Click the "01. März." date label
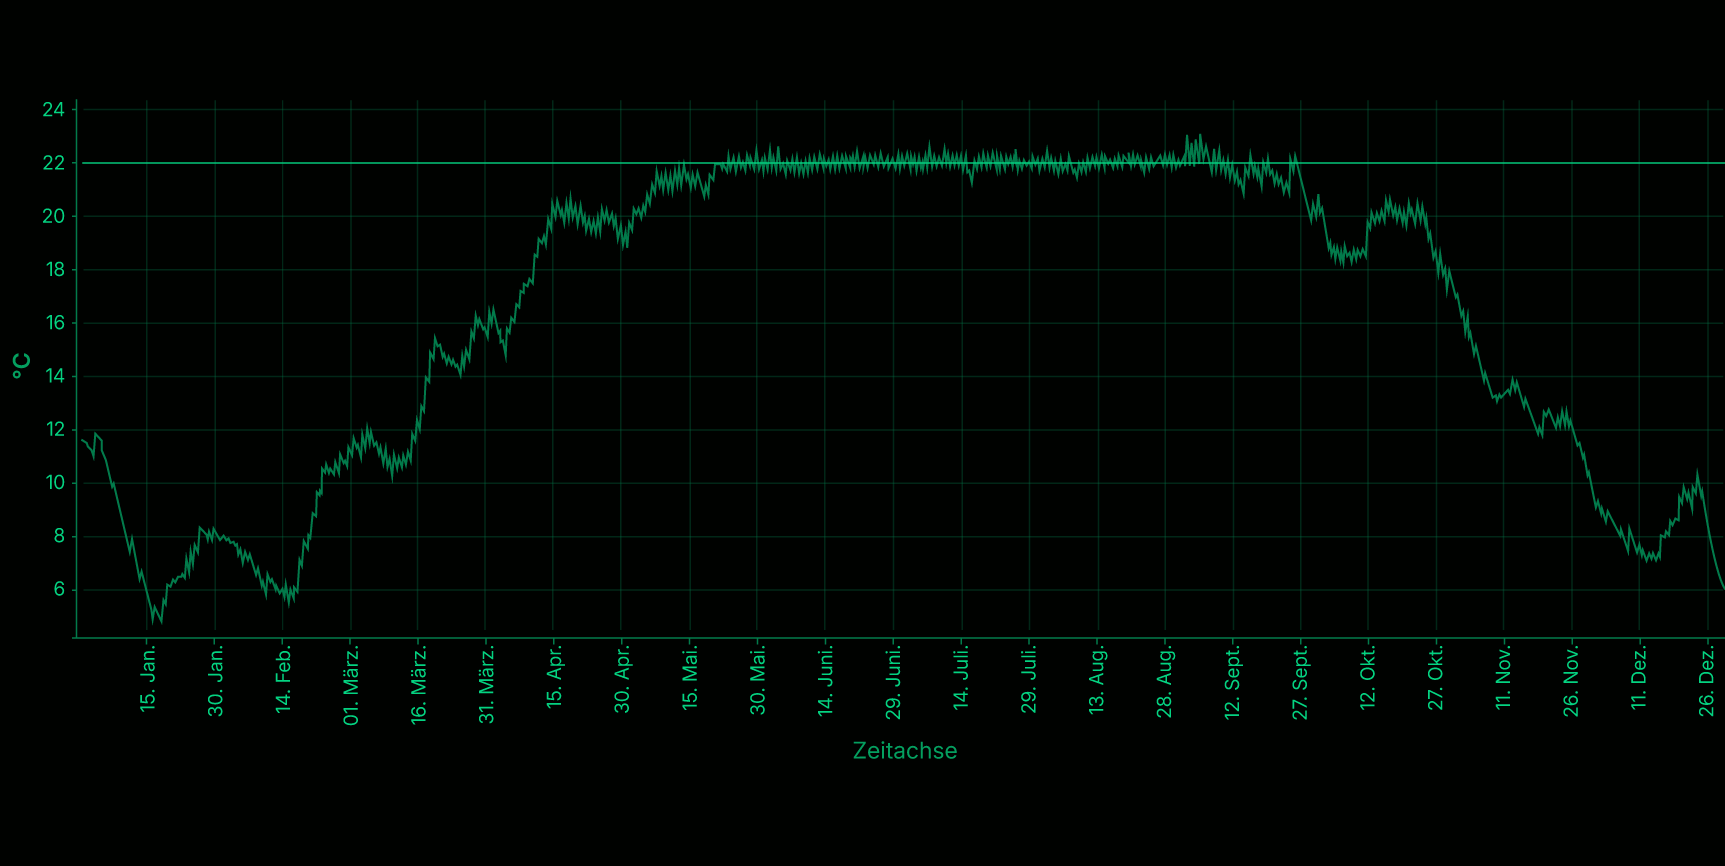1725x866 pixels. pyautogui.click(x=351, y=685)
